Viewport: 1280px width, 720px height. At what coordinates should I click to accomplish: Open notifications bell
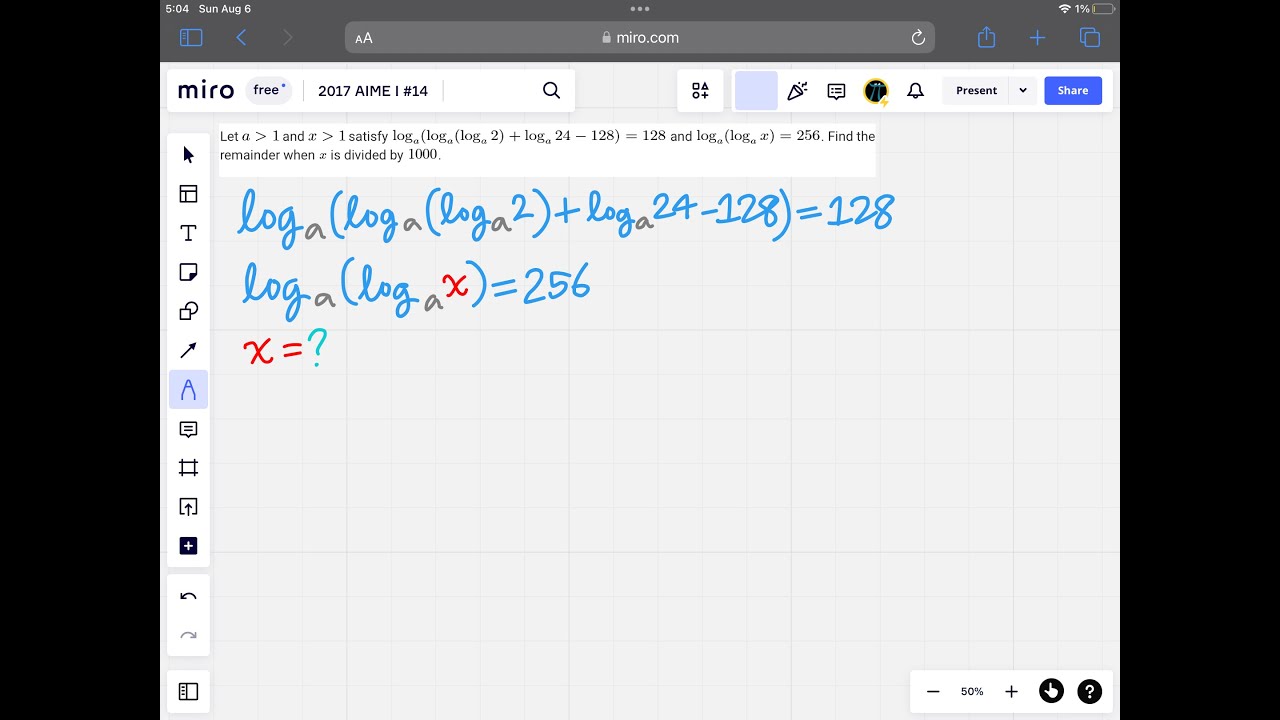coord(915,91)
